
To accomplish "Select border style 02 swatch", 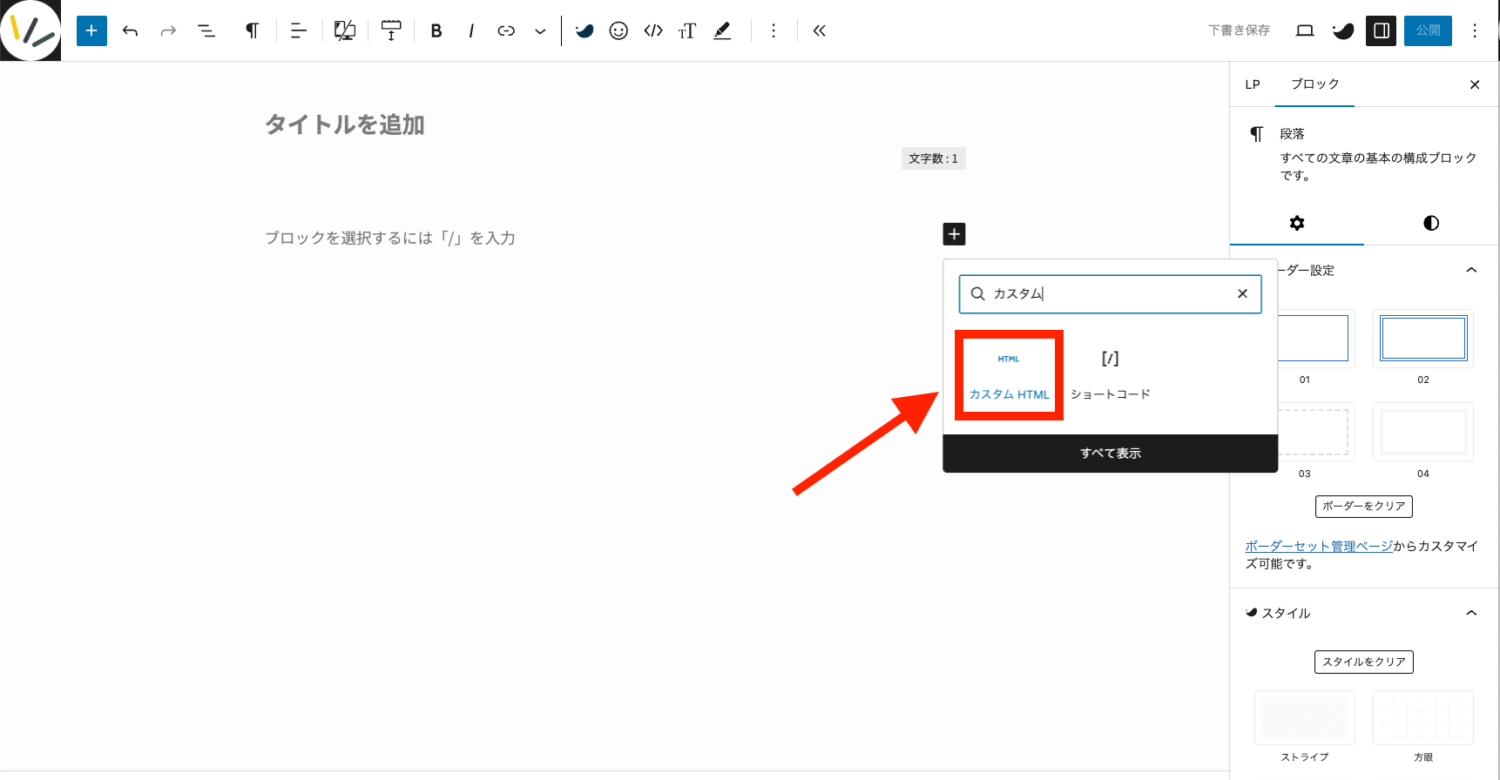I will tap(1423, 338).
